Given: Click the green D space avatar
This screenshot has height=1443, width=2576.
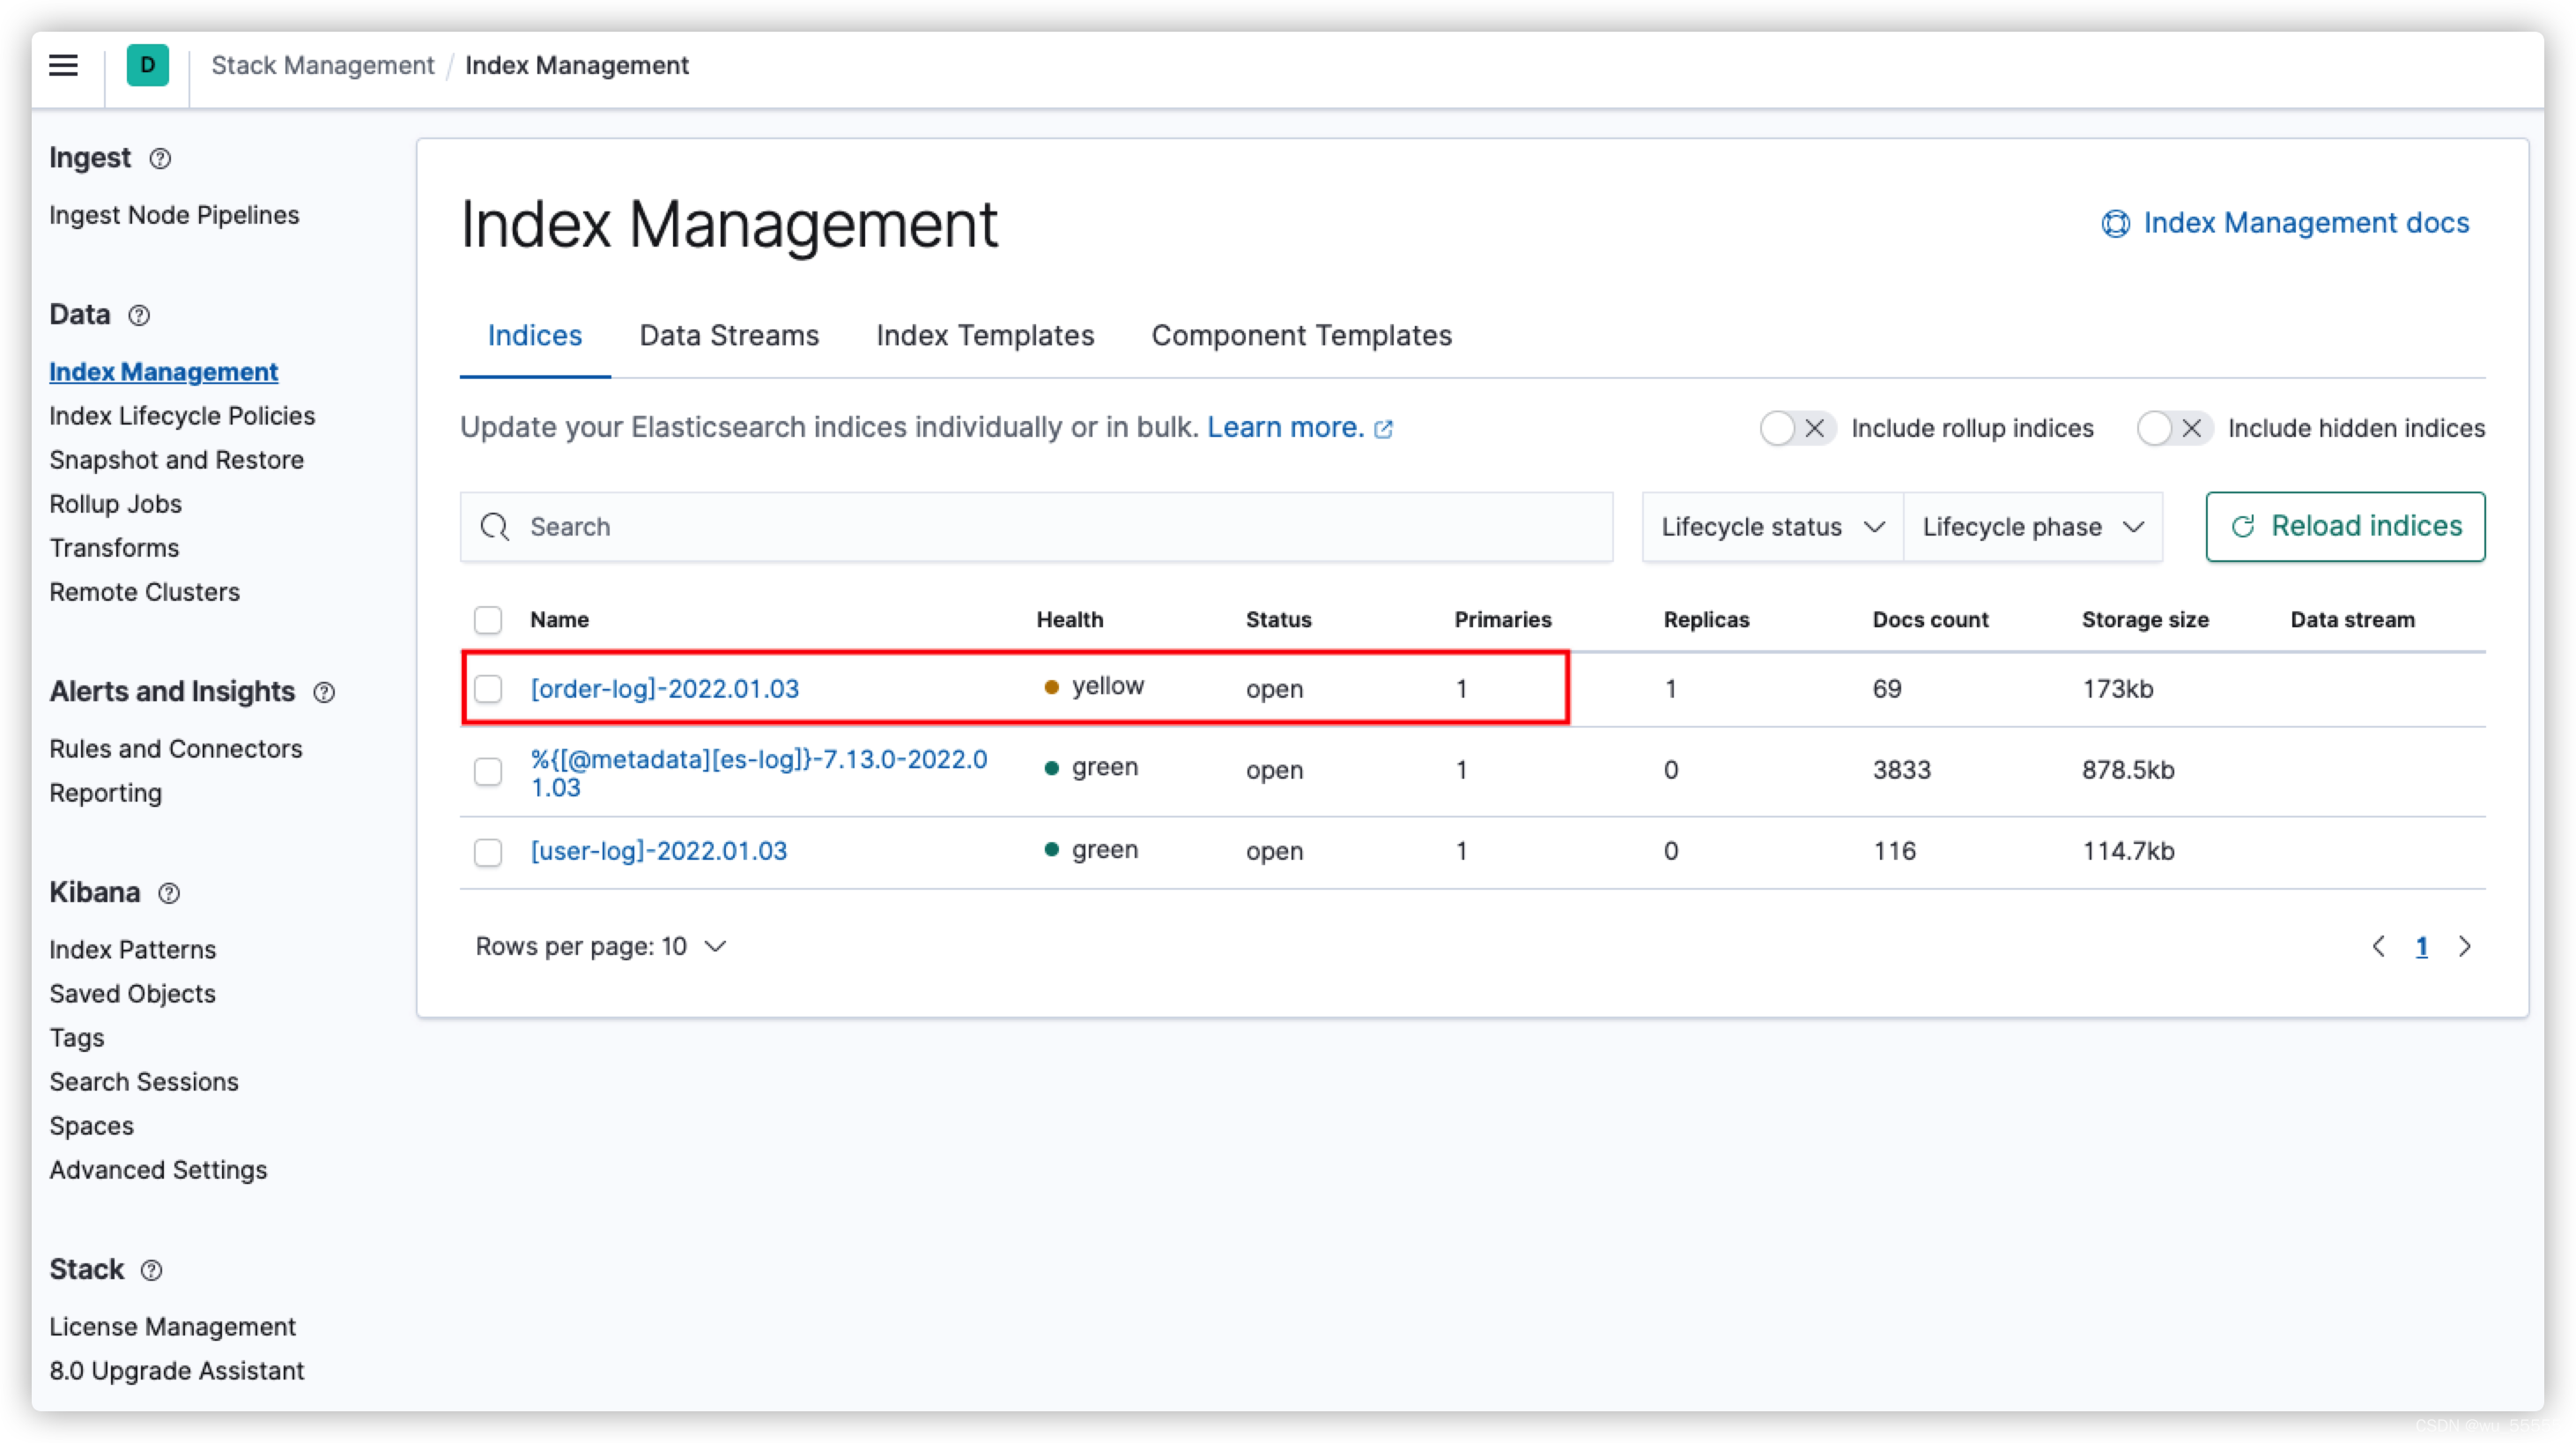Looking at the screenshot, I should point(147,66).
